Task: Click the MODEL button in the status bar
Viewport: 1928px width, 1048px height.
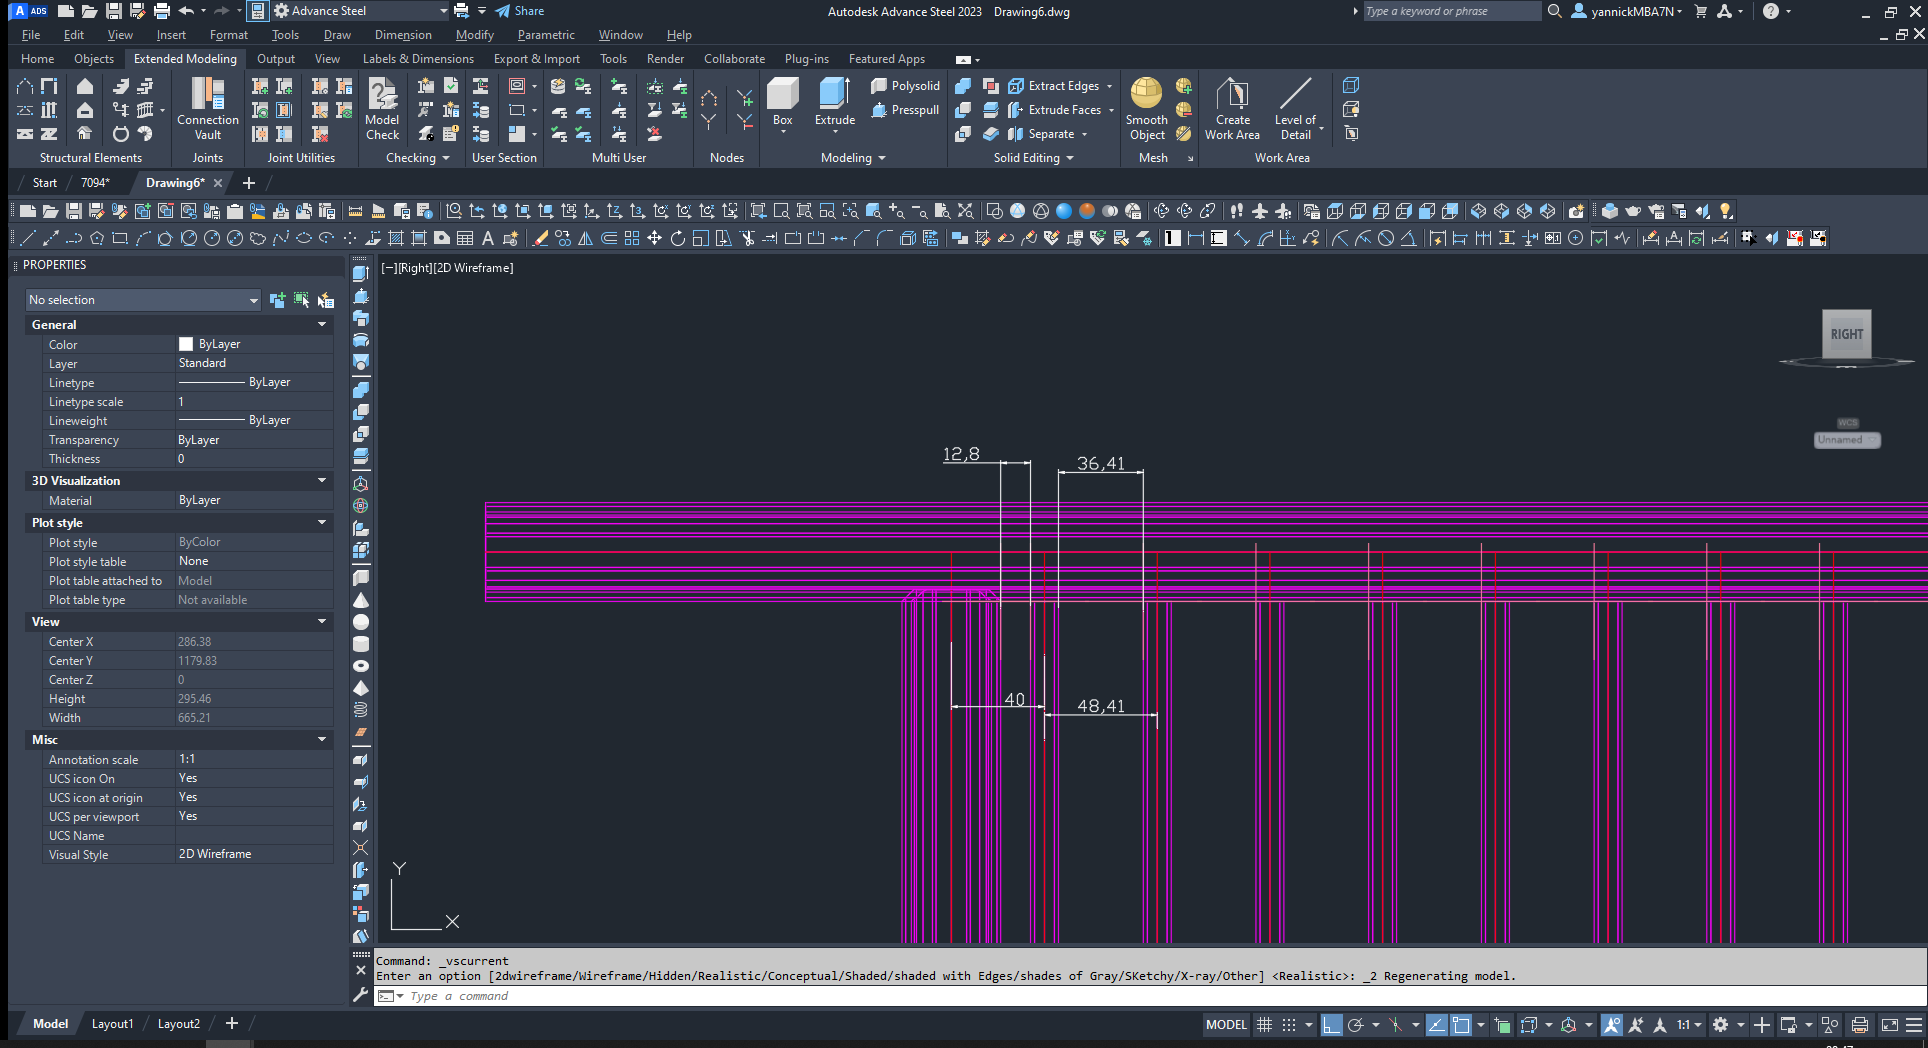Action: point(1225,1025)
